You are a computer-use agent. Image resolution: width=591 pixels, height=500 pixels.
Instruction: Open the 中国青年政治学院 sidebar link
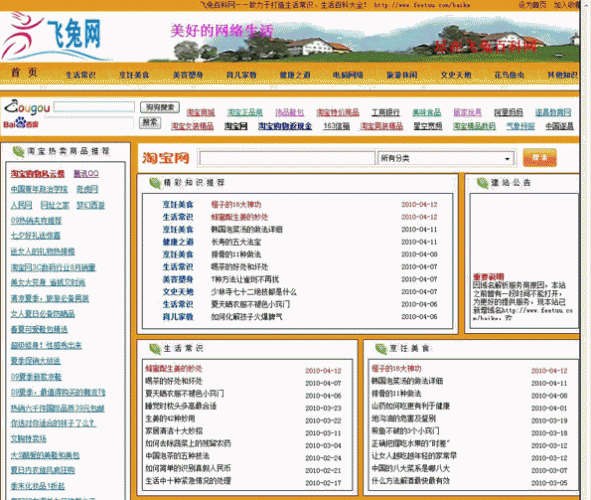[x=39, y=189]
